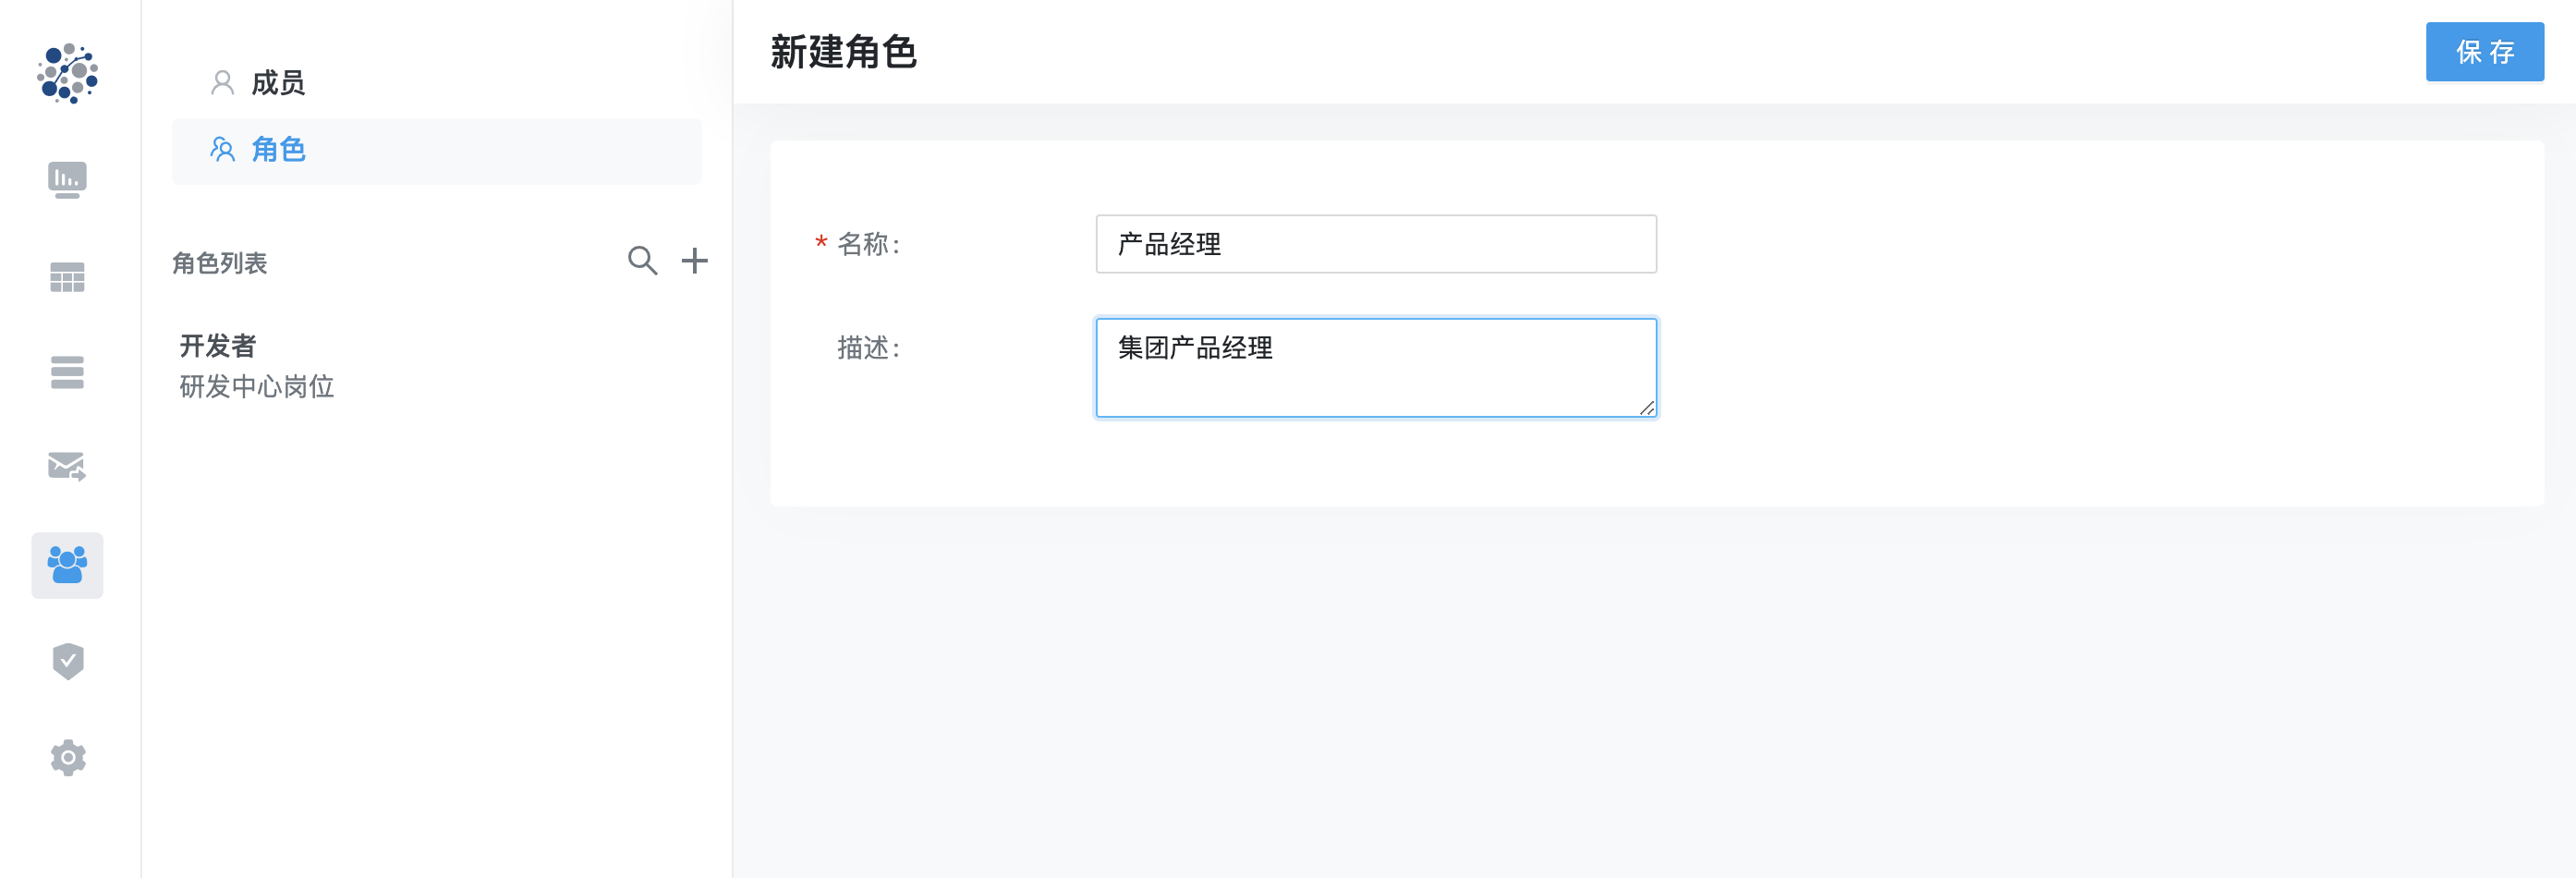Open the table grid icon in sidebar

(67, 277)
